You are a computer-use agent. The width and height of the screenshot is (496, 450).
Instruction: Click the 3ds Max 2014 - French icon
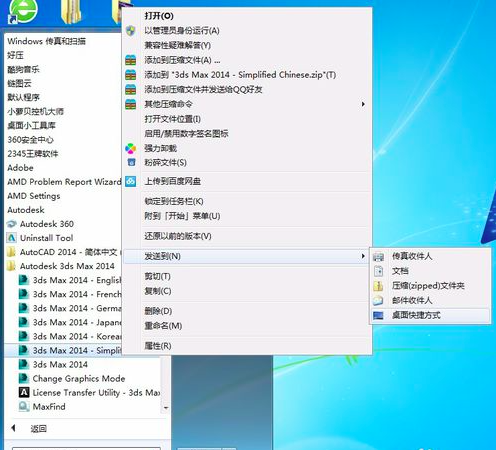[23, 294]
